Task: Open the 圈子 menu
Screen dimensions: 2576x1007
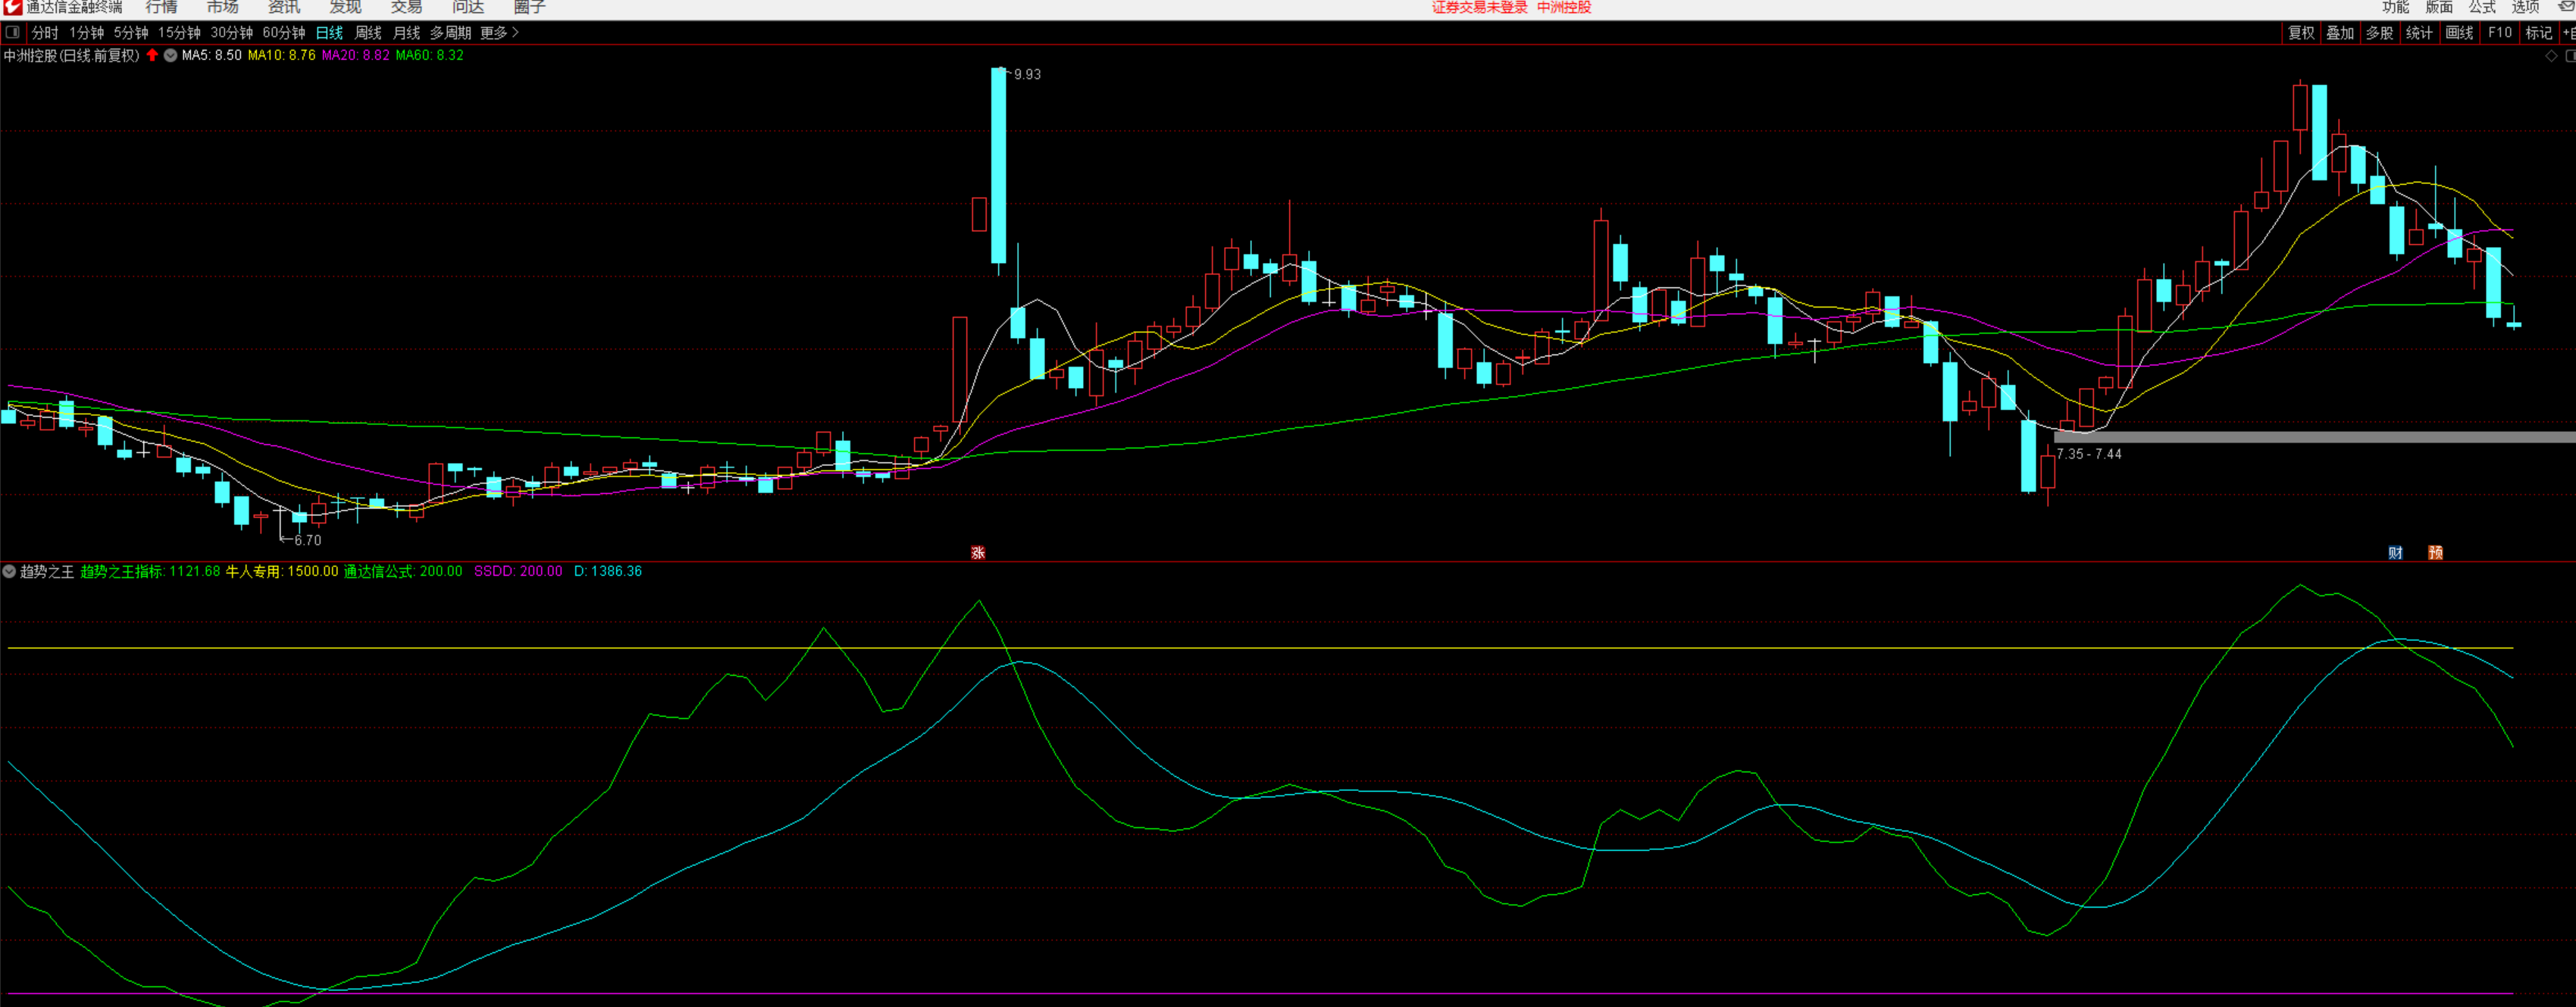Action: 529,7
